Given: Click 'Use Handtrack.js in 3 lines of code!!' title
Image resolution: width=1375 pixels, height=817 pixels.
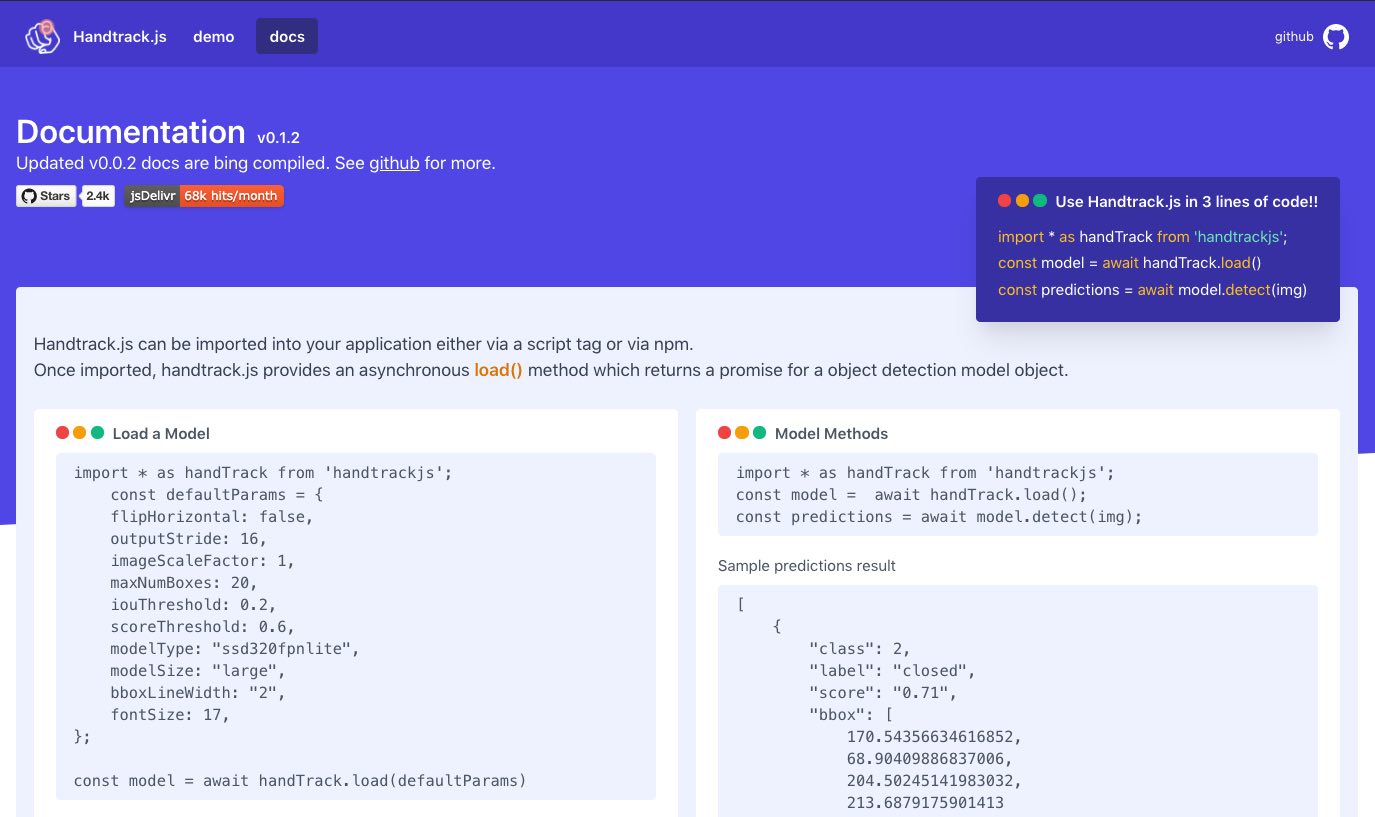Looking at the screenshot, I should 1186,202.
